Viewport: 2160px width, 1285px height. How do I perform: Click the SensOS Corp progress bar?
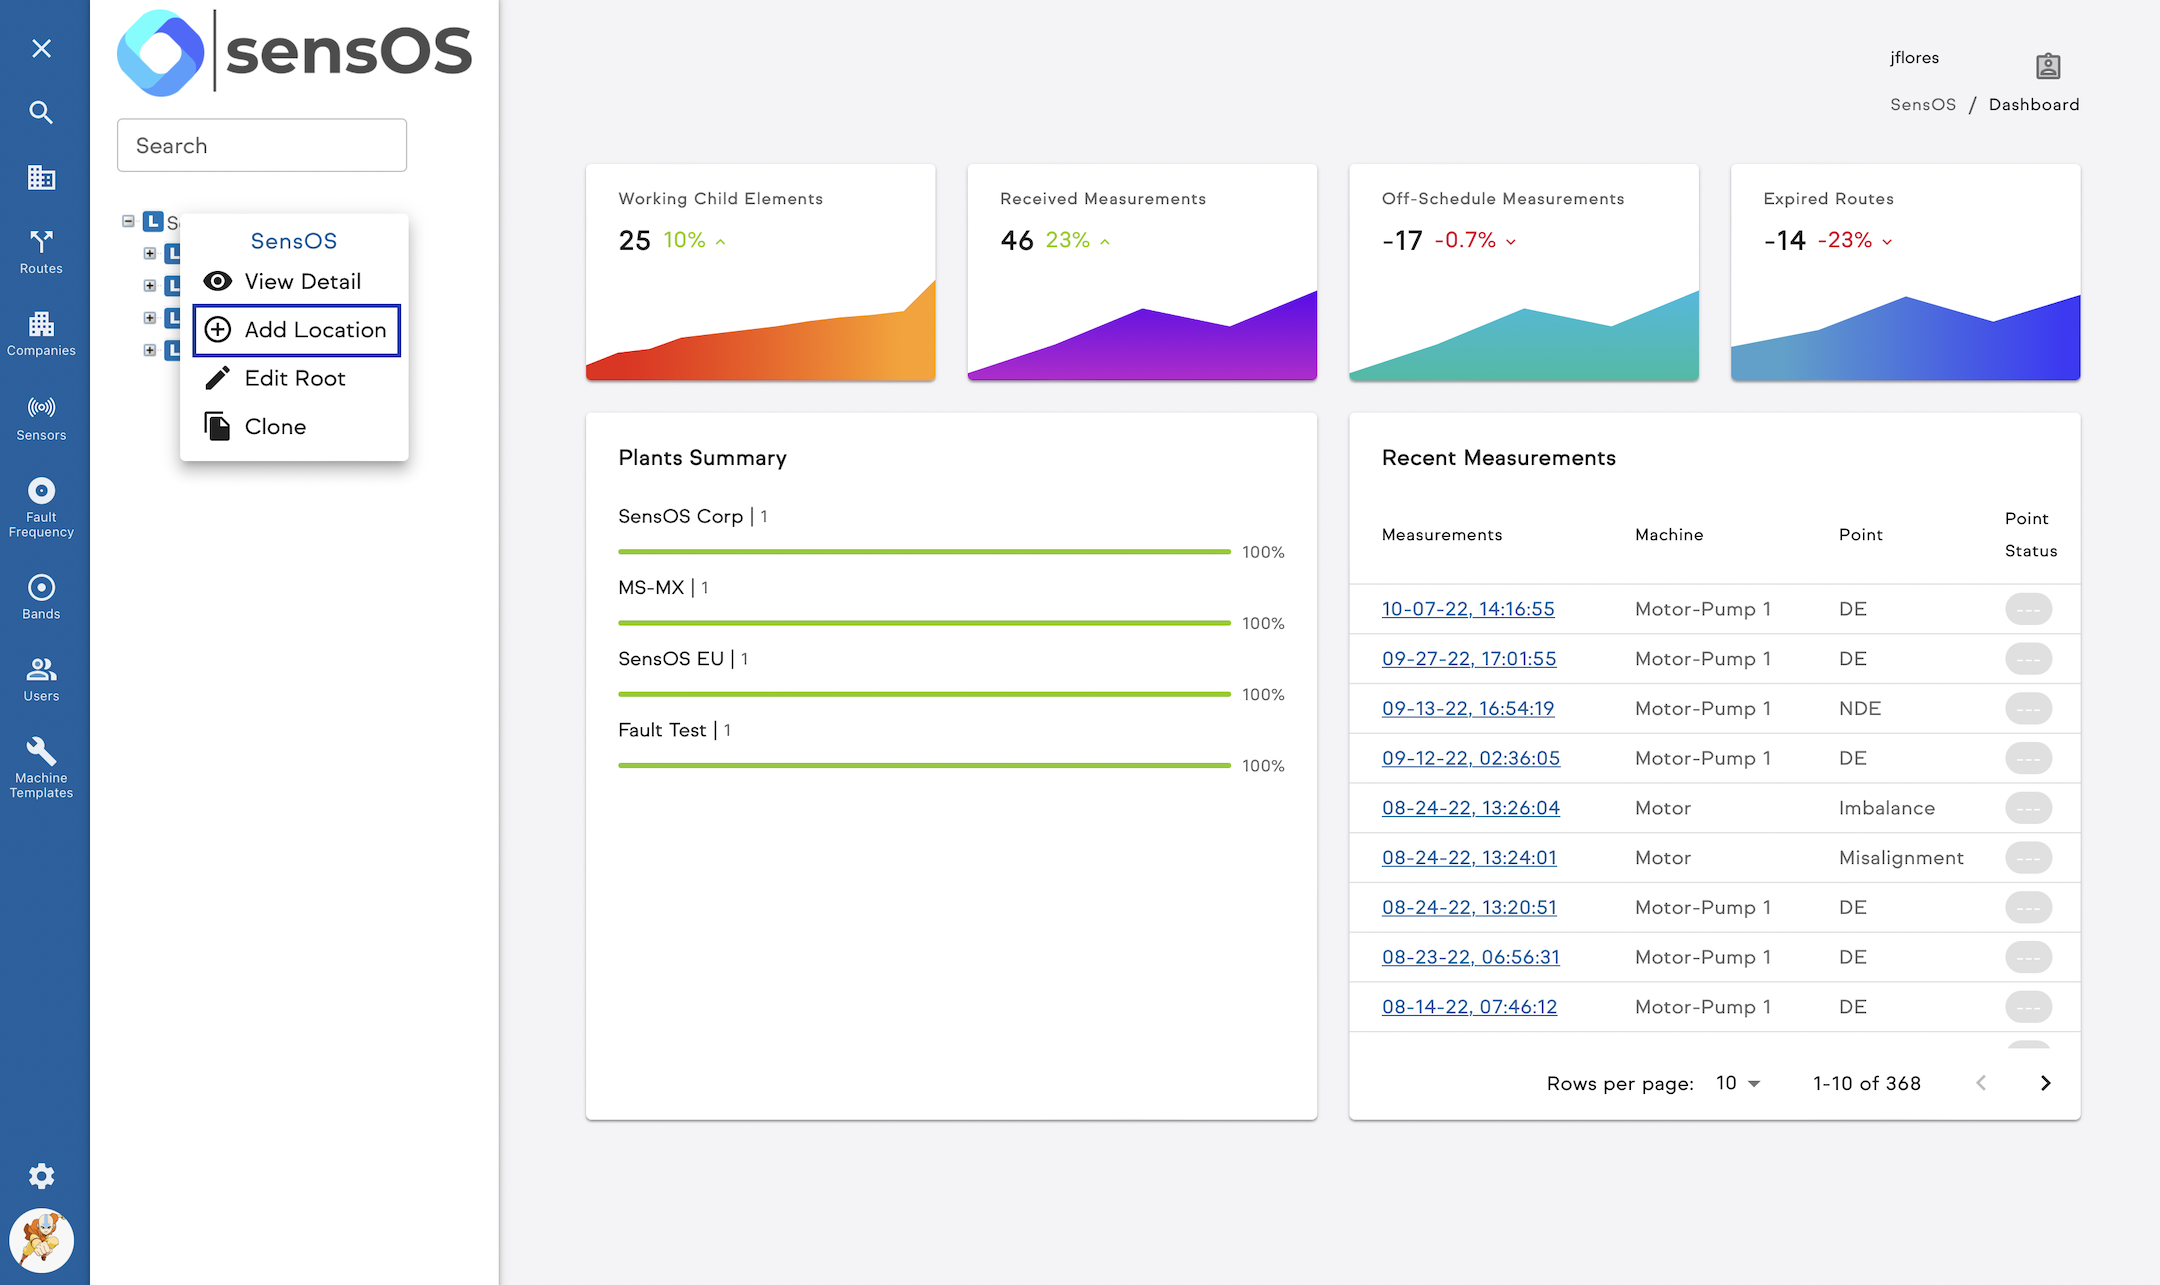(924, 552)
